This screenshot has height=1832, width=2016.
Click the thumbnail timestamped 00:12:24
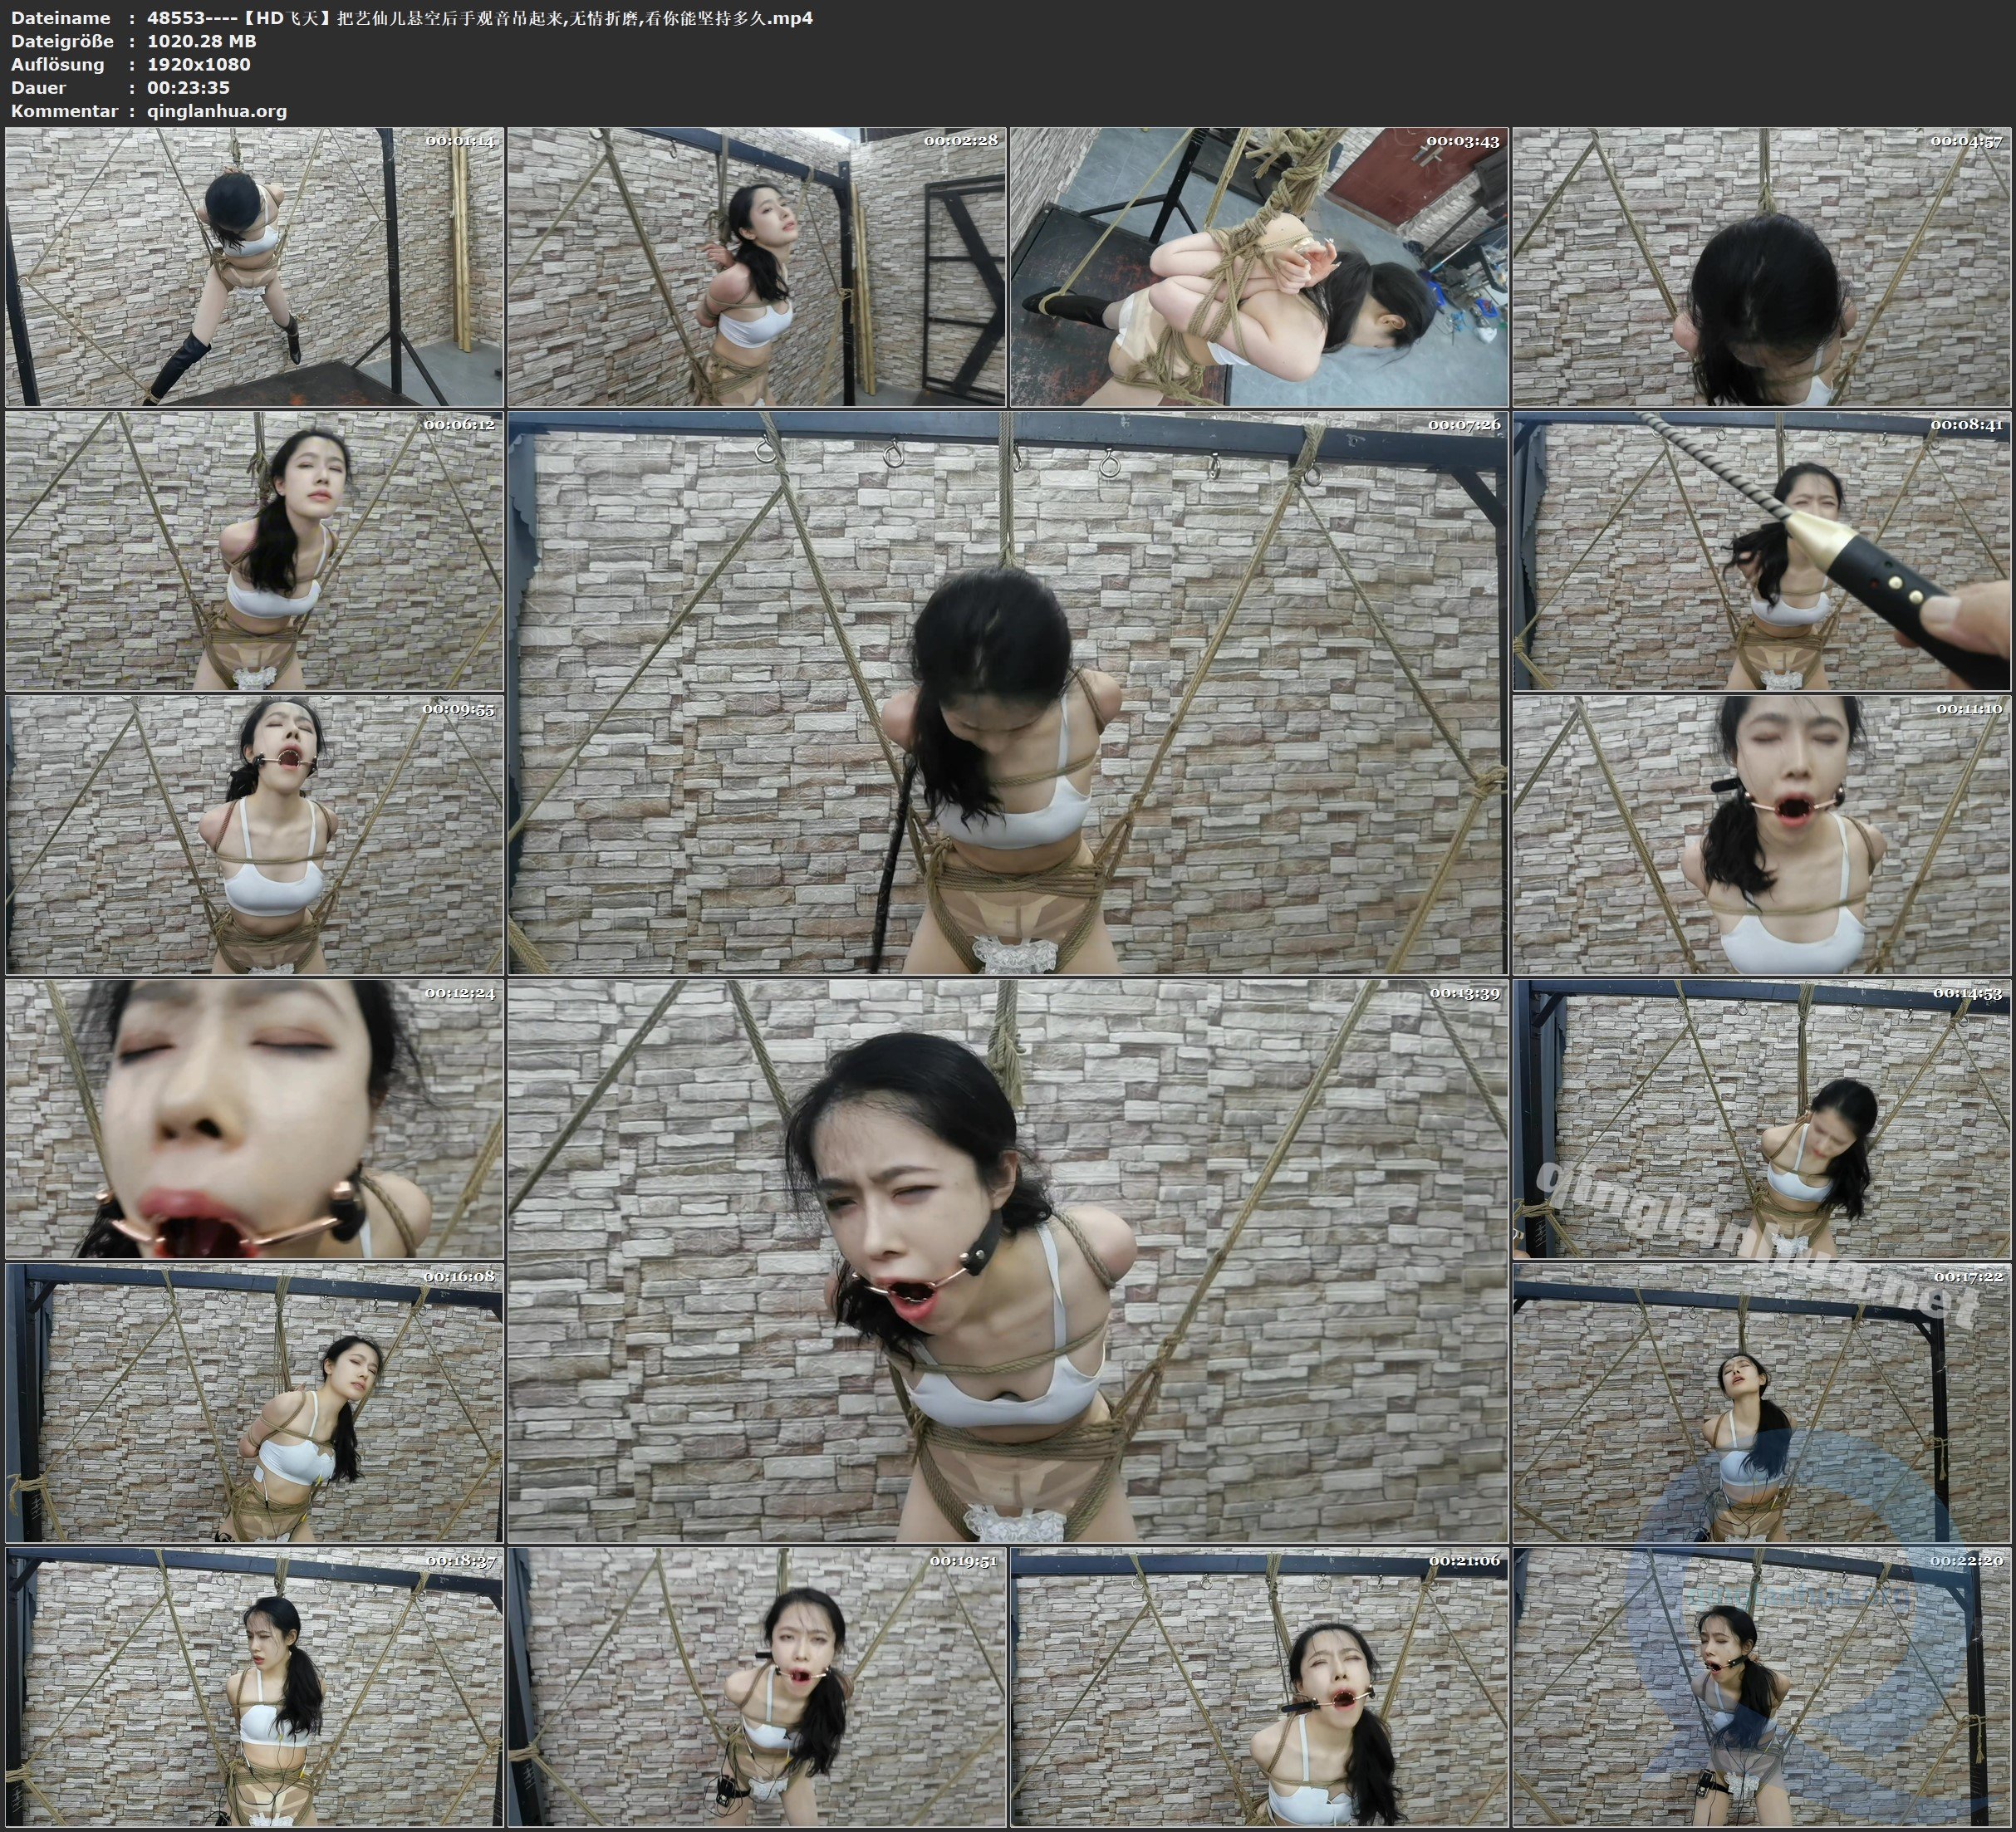[x=254, y=1118]
